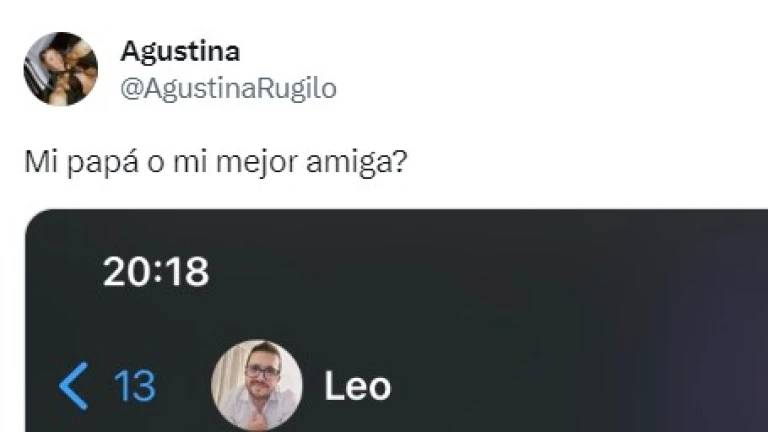Click the word amiga? in the tweet
The width and height of the screenshot is (768, 432).
coord(357,162)
